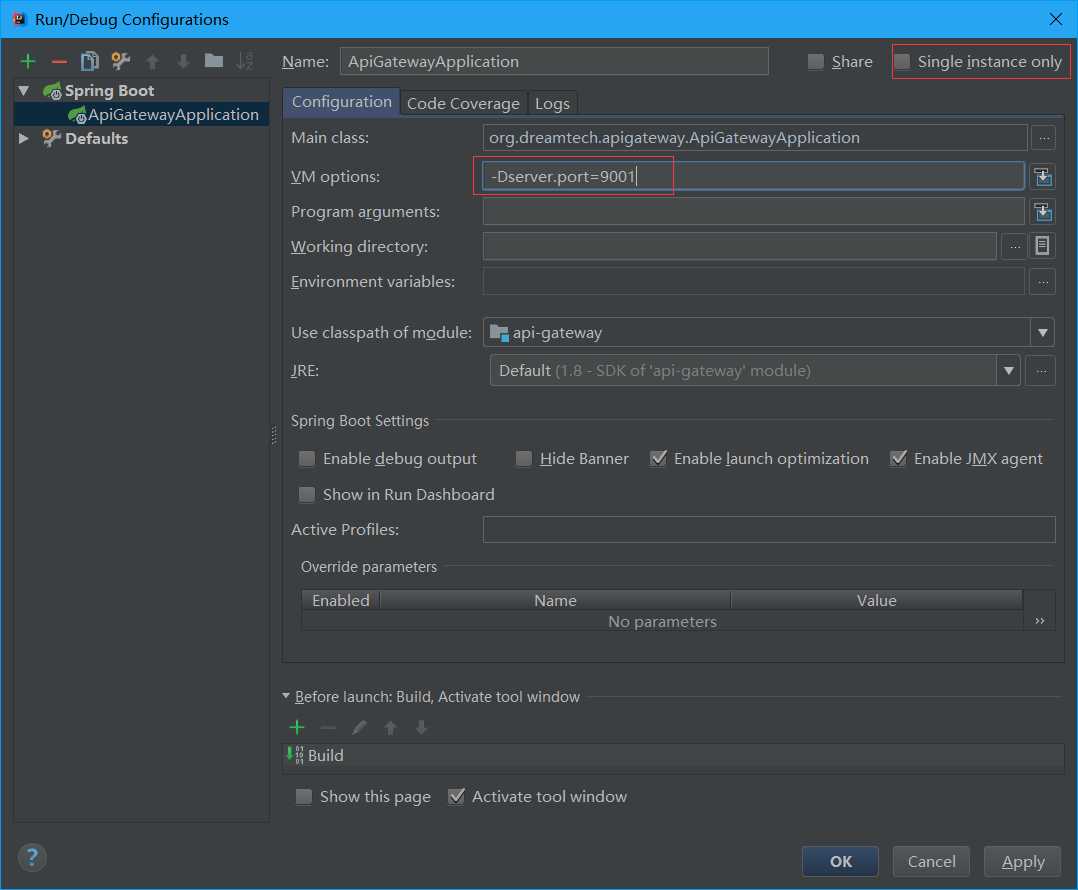Viewport: 1078px width, 890px height.
Task: Collapse the Before launch section
Action: (x=286, y=696)
